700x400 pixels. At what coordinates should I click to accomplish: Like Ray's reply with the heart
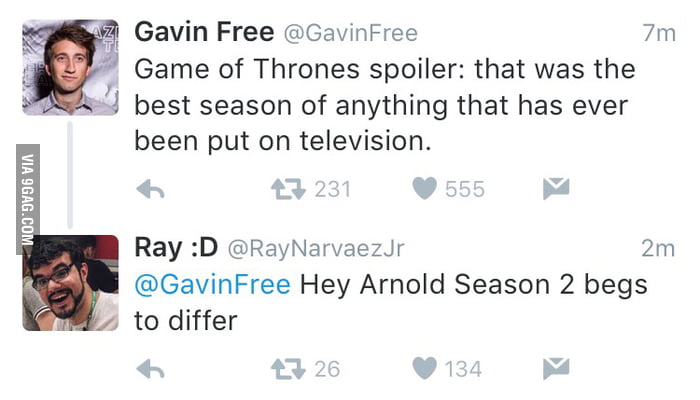(x=425, y=369)
